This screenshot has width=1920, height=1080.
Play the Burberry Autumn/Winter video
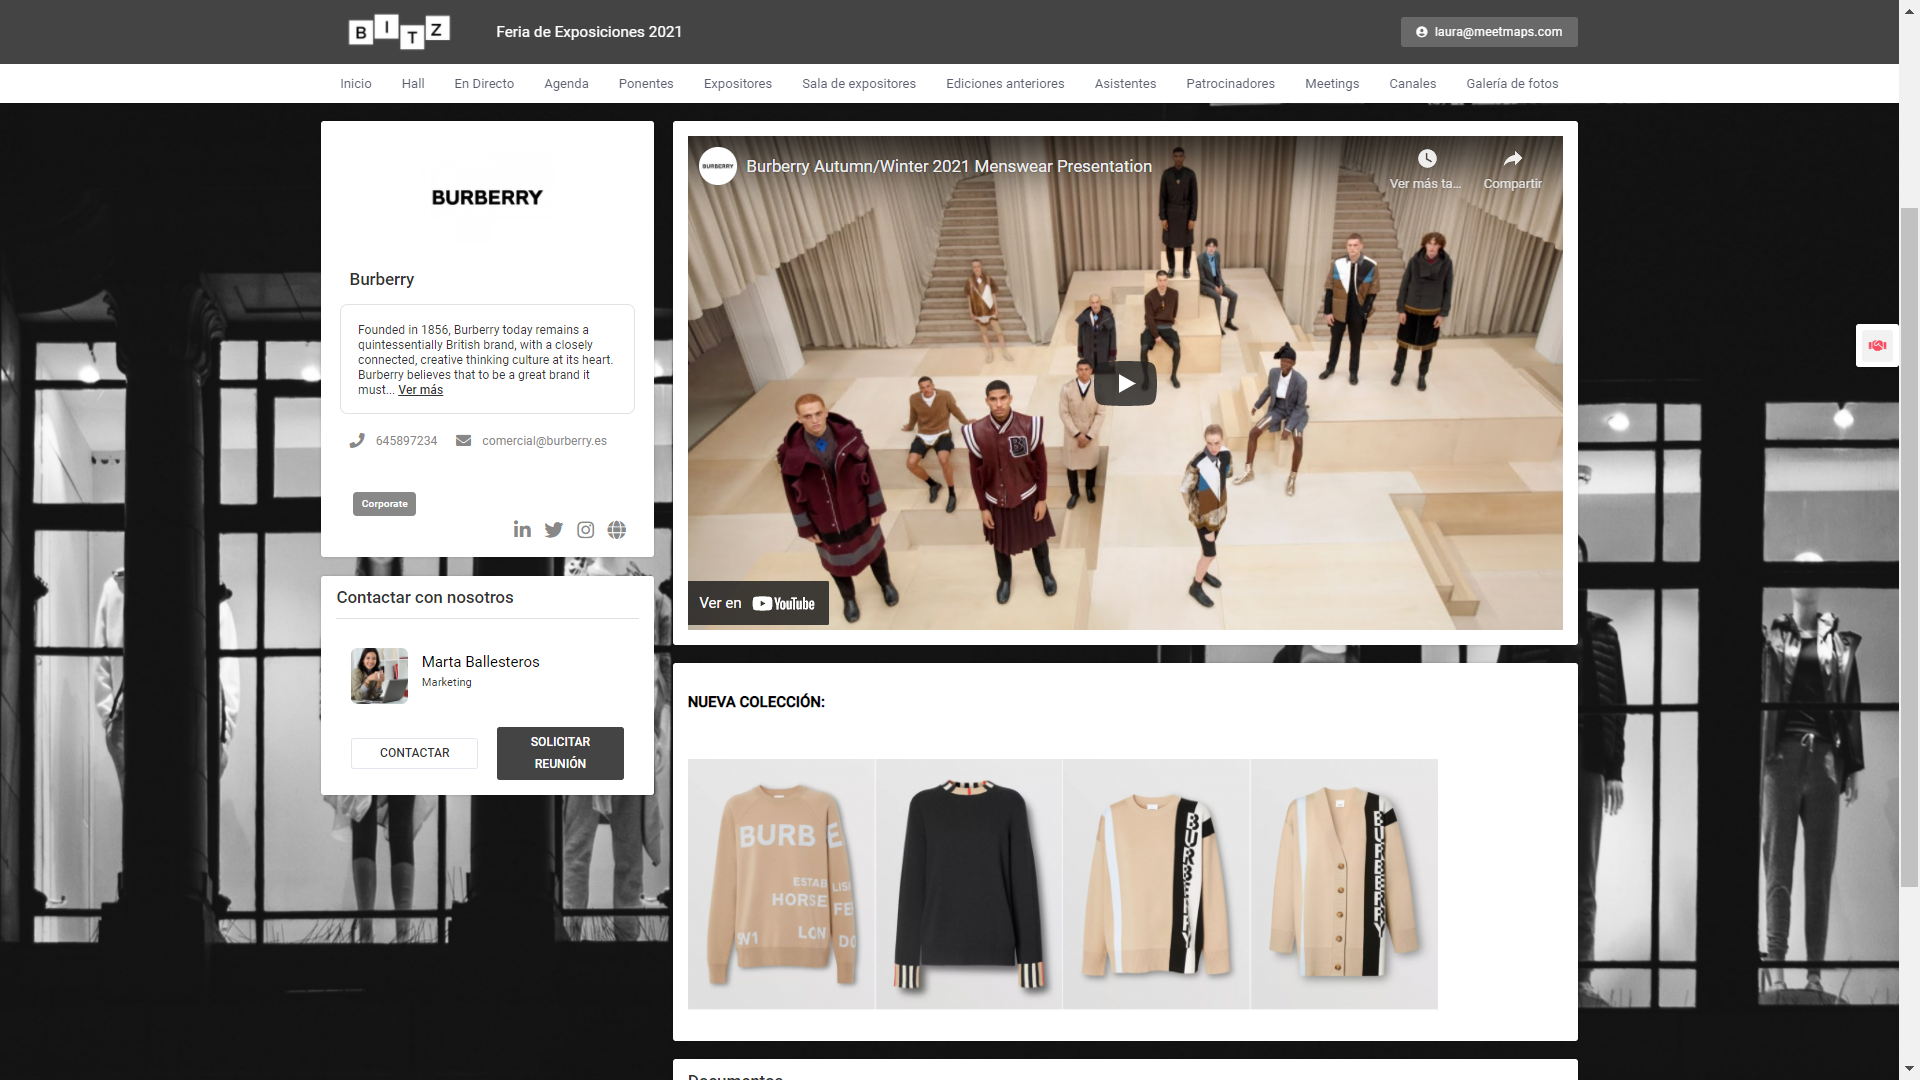[x=1125, y=383]
